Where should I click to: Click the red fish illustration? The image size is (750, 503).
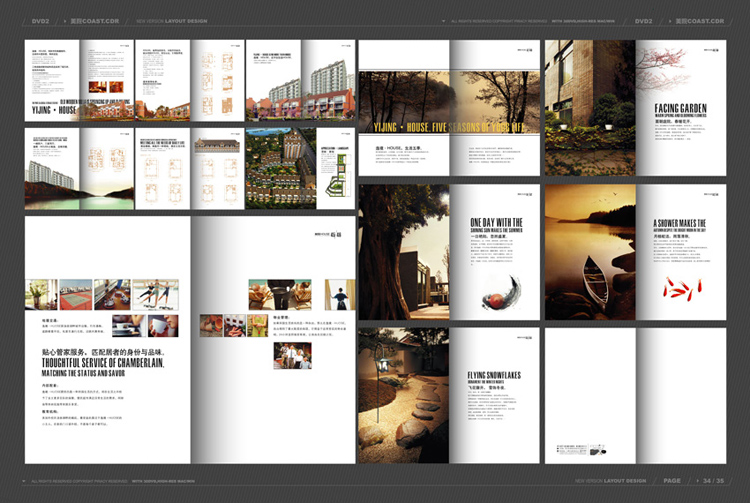pos(682,287)
